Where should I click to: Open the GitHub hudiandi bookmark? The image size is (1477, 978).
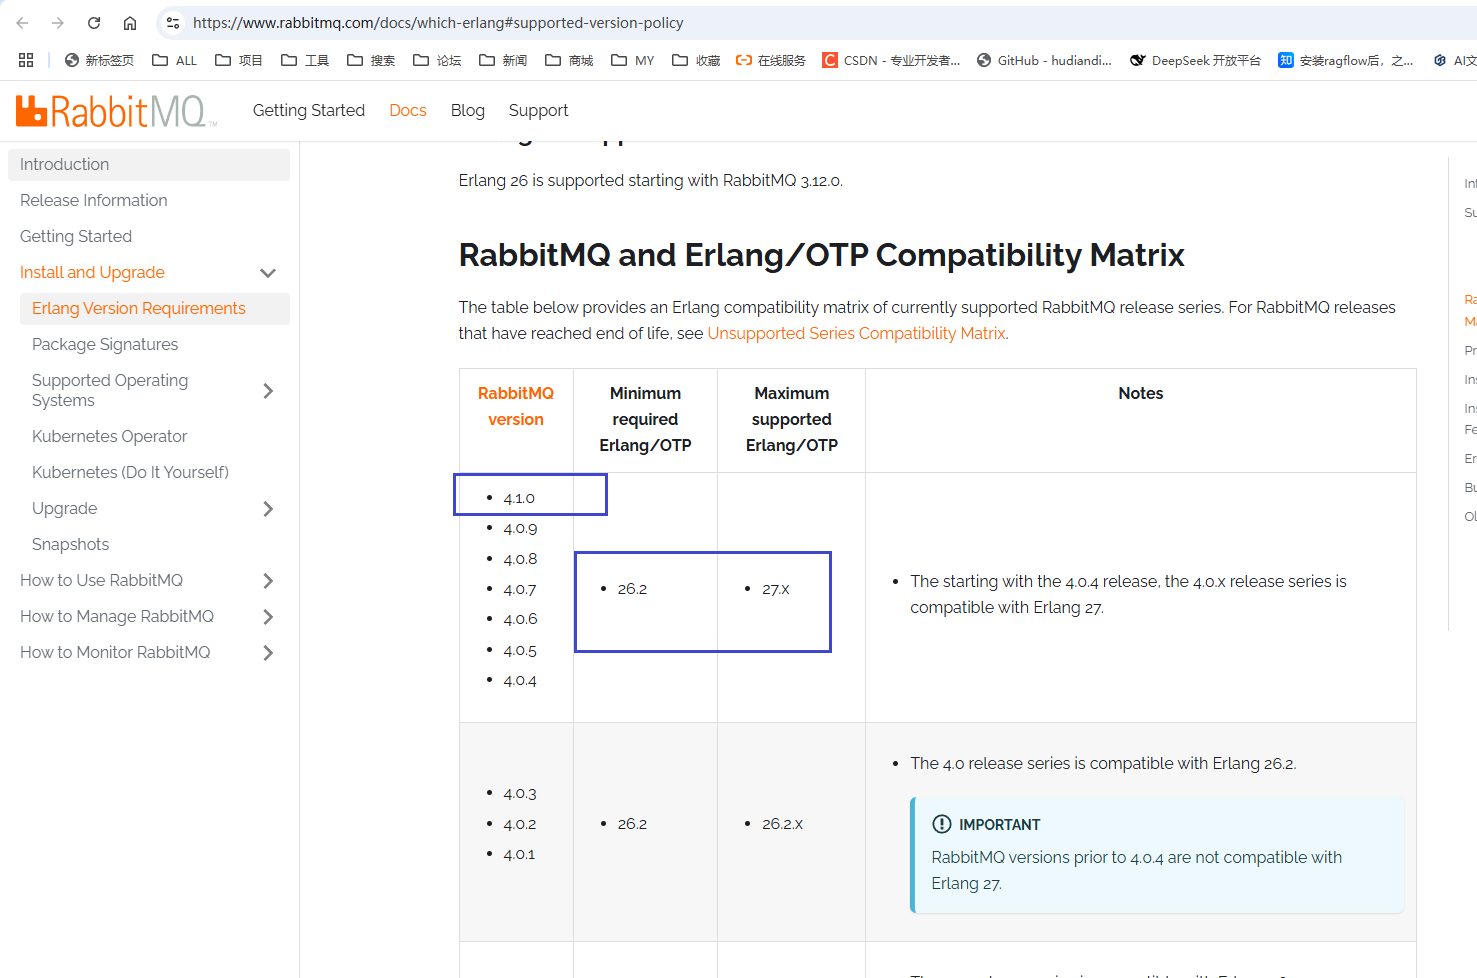1044,60
